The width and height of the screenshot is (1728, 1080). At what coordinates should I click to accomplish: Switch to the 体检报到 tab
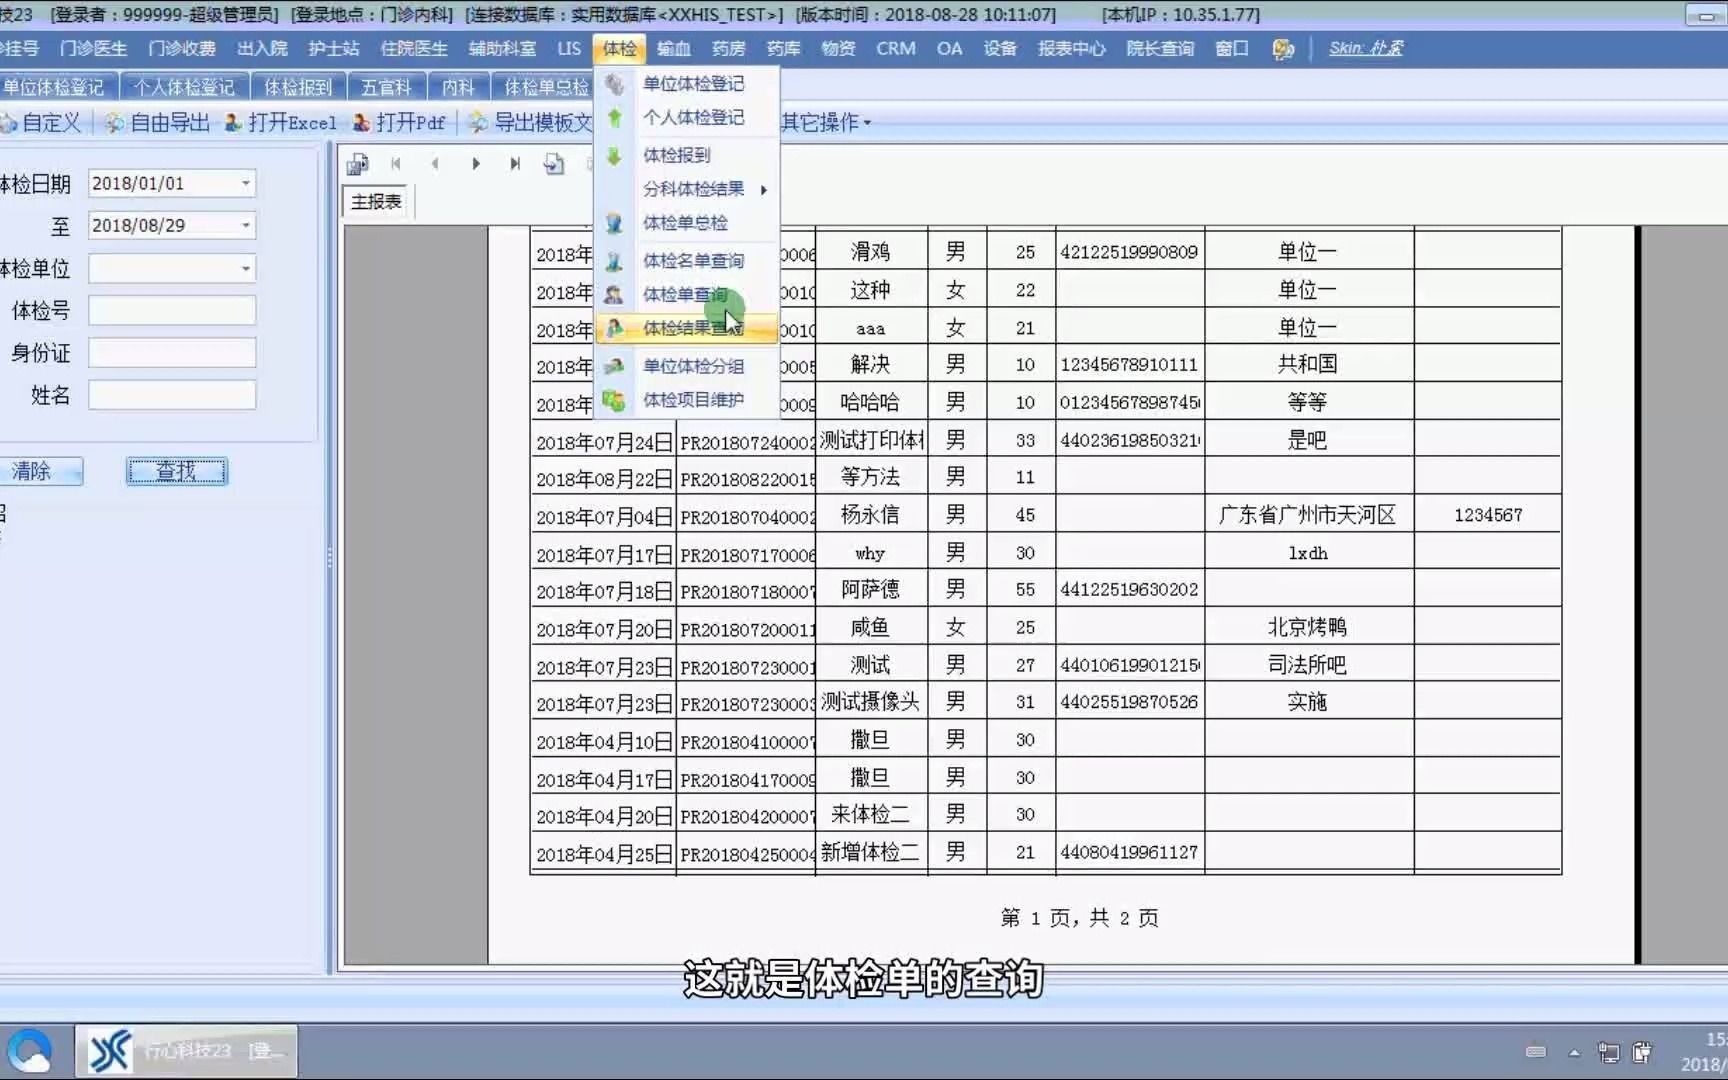[x=298, y=87]
